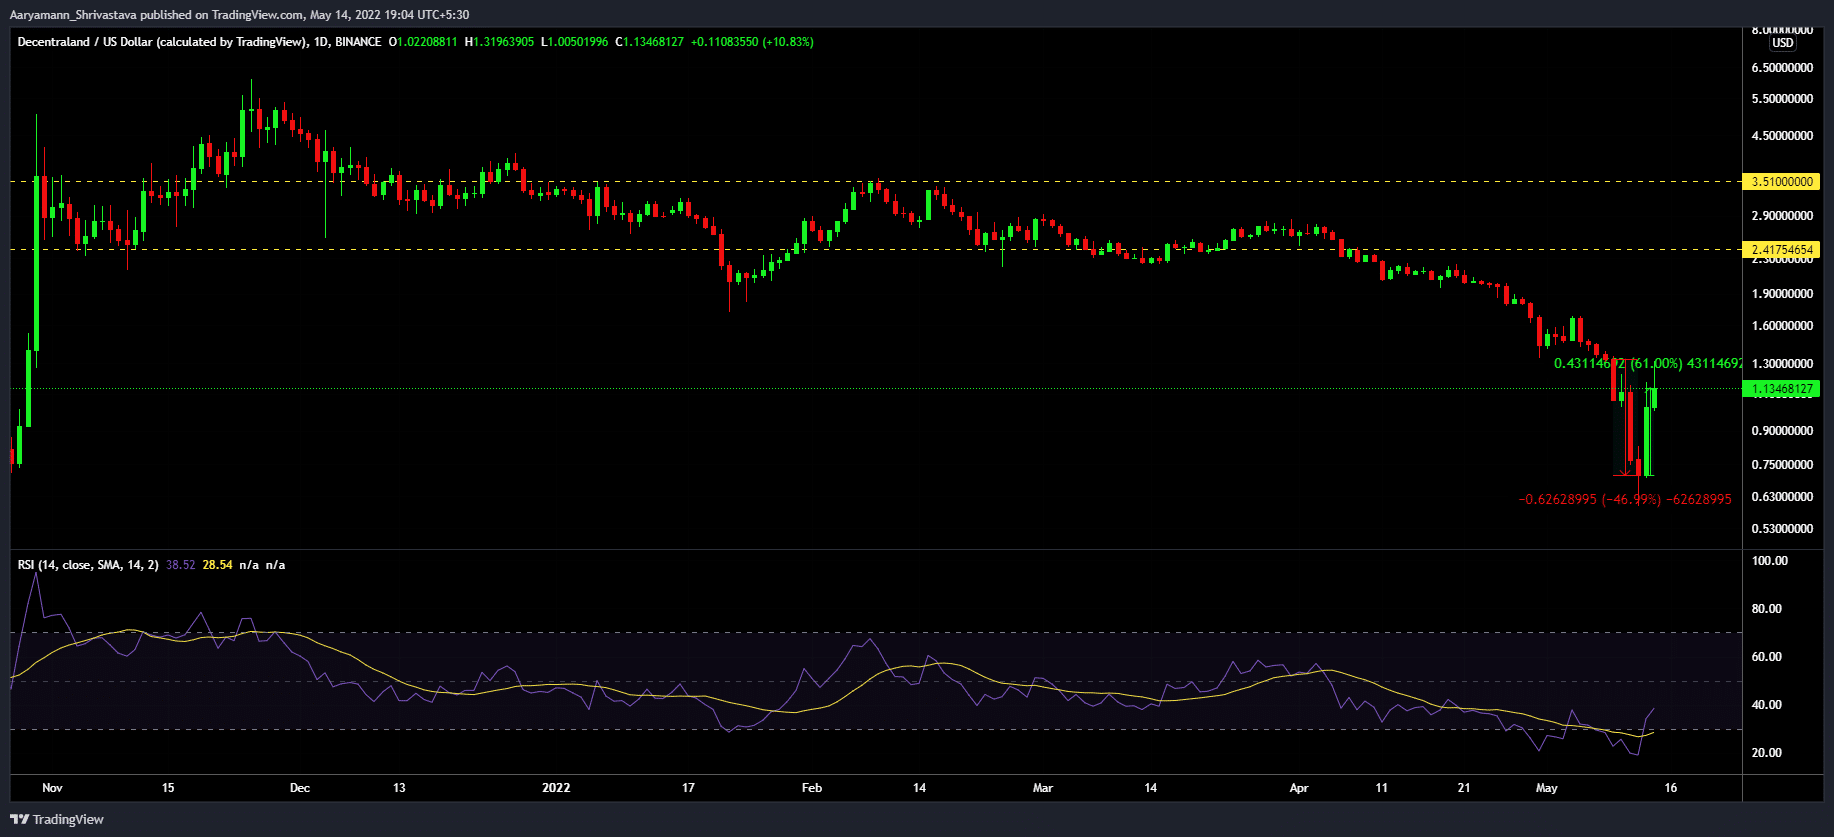Click the Nov date label on time axis
1834x837 pixels.
(x=52, y=788)
